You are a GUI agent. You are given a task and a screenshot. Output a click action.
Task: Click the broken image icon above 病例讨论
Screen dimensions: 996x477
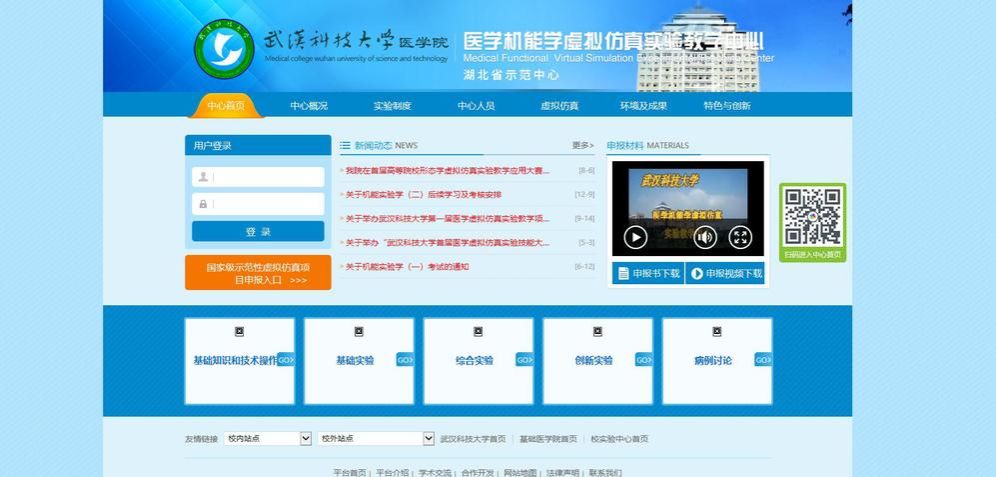pyautogui.click(x=717, y=332)
